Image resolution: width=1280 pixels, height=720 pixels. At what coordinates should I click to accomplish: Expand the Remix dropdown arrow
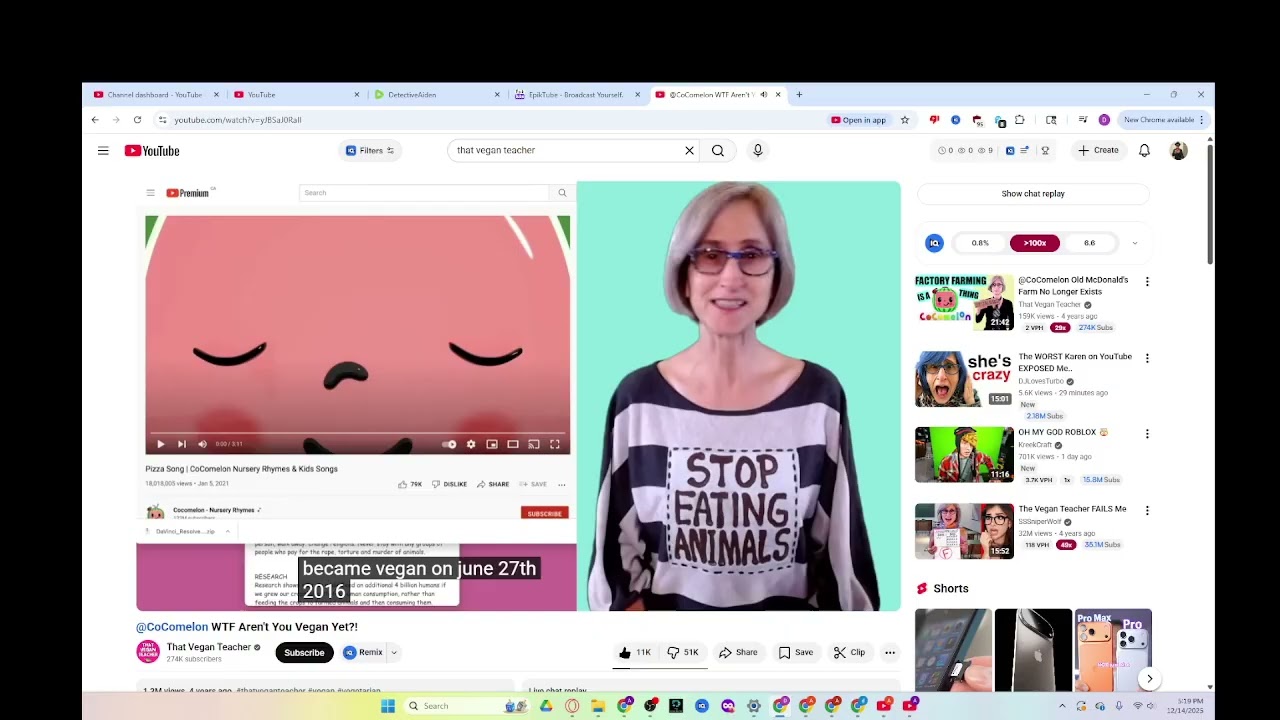394,652
